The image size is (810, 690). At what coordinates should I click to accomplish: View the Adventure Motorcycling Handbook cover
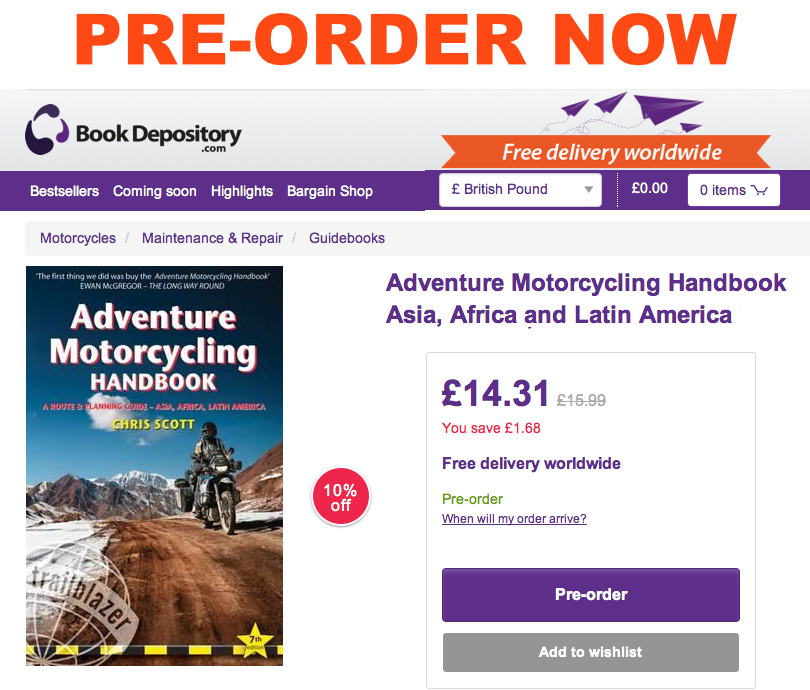tap(154, 466)
